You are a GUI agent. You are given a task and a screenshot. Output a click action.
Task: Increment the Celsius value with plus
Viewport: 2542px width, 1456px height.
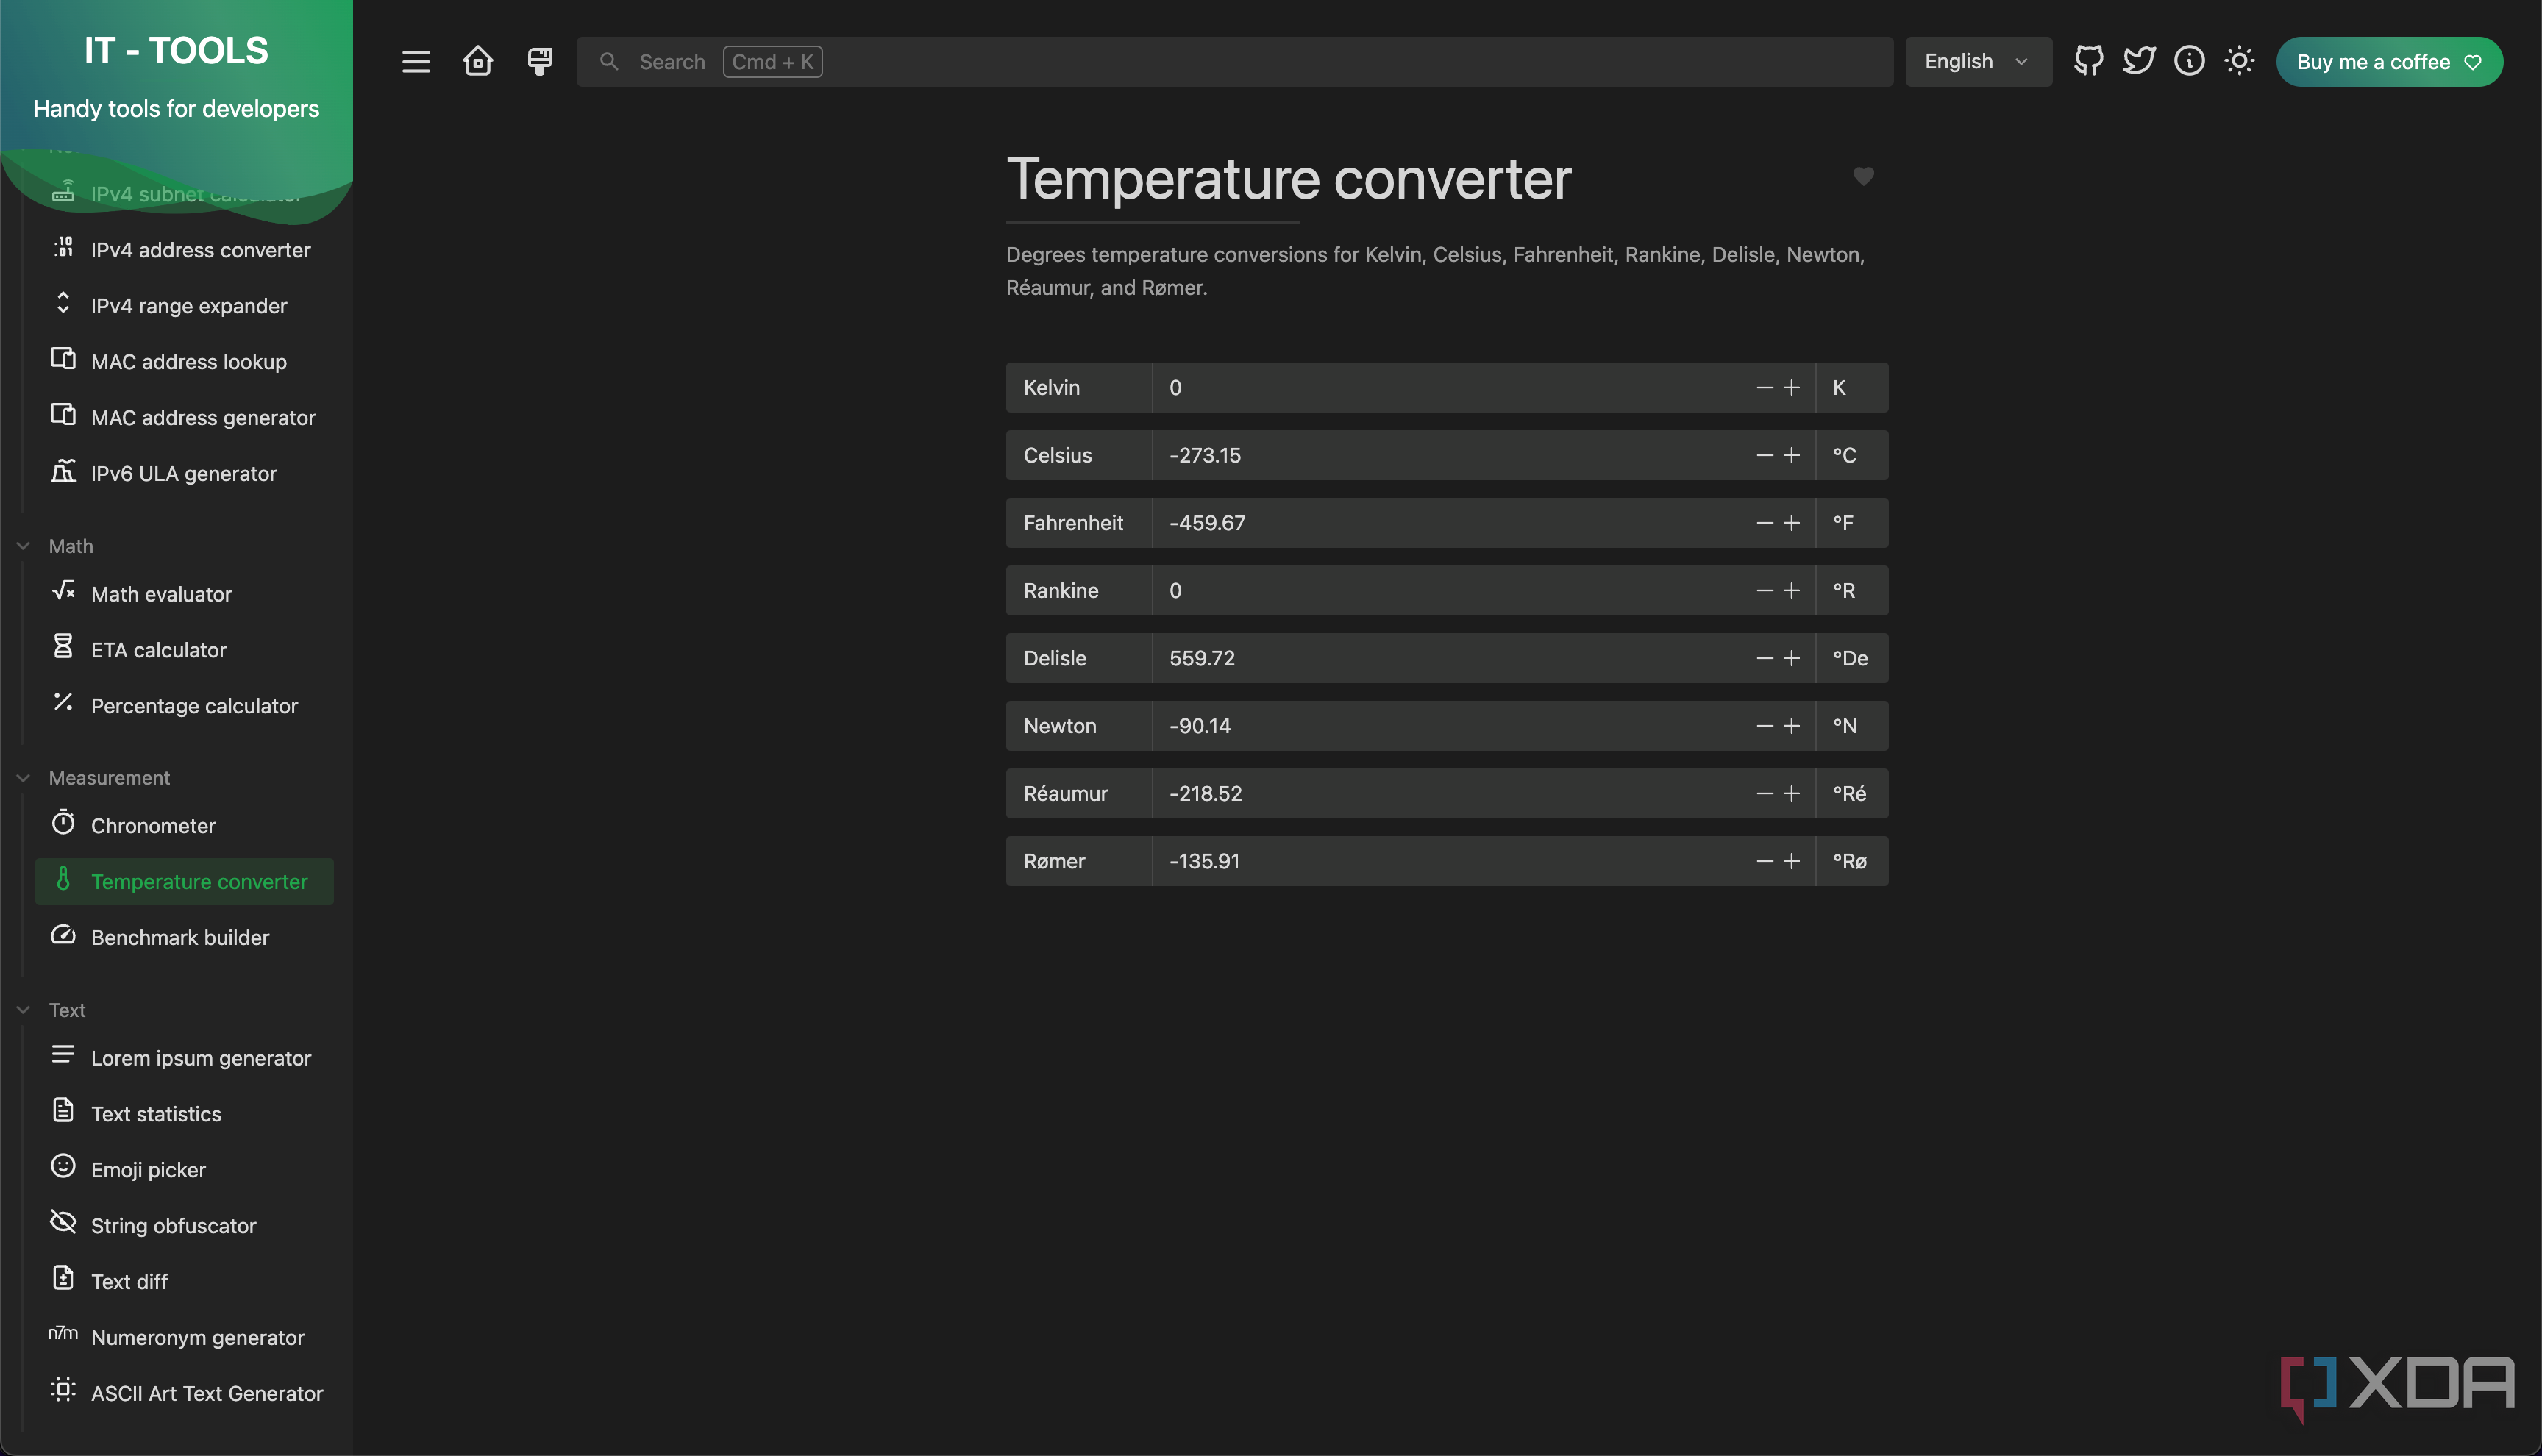click(x=1792, y=456)
